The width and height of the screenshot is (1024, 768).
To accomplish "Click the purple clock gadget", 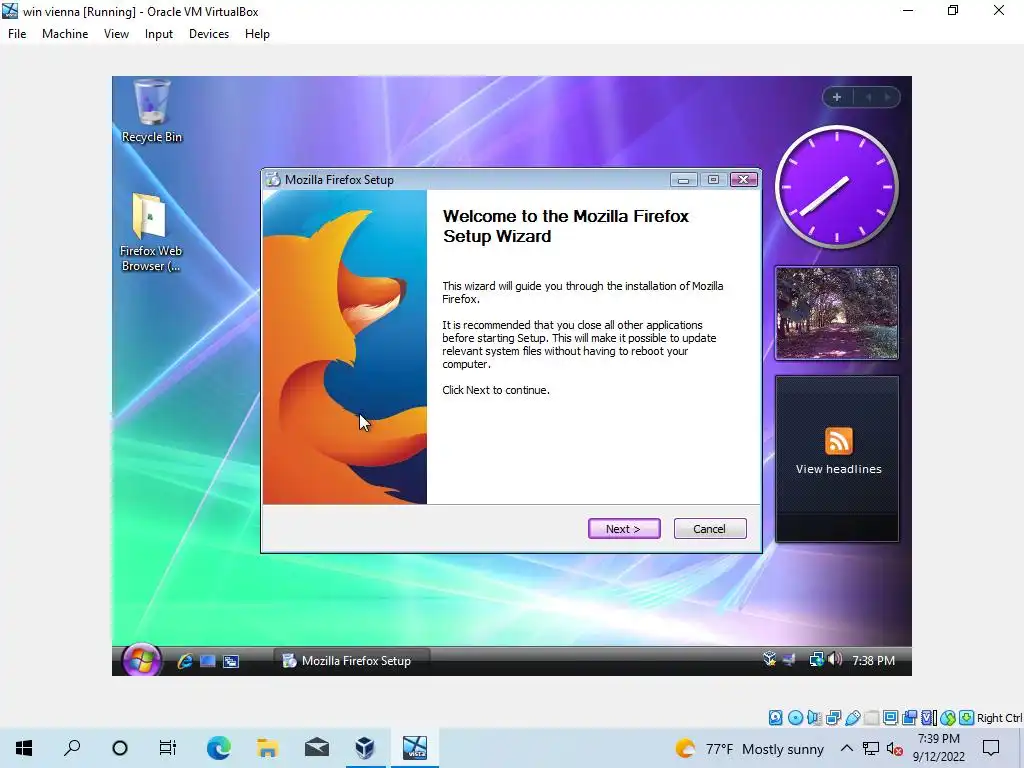I will point(837,187).
